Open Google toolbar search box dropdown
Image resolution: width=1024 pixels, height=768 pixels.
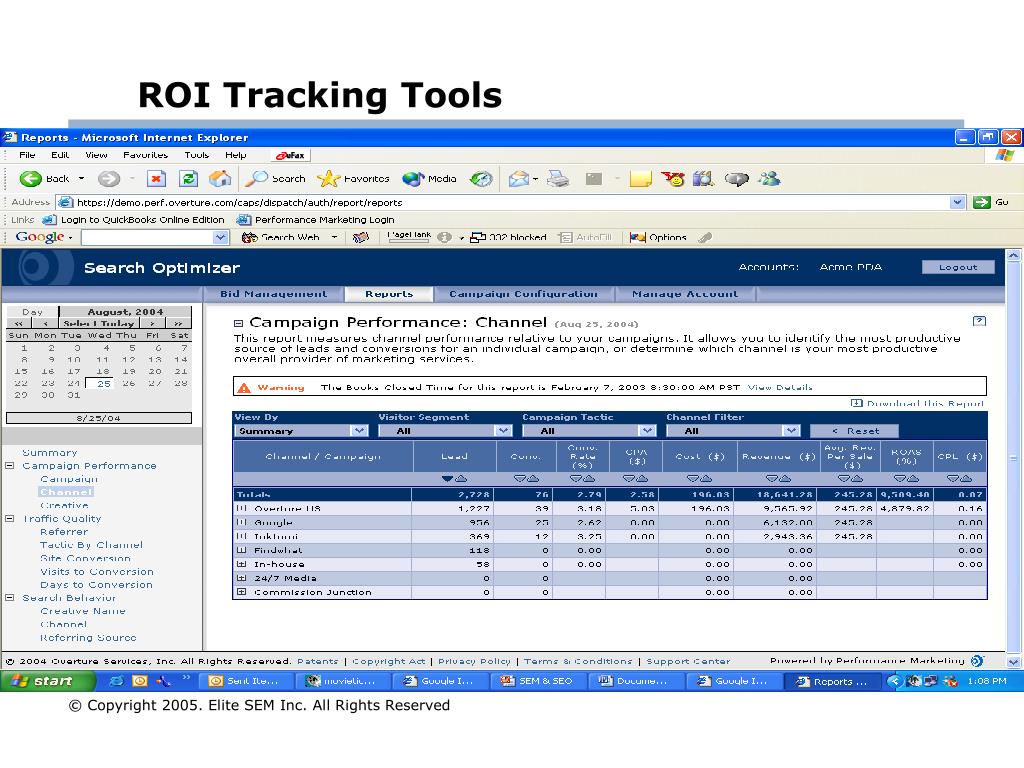point(221,237)
